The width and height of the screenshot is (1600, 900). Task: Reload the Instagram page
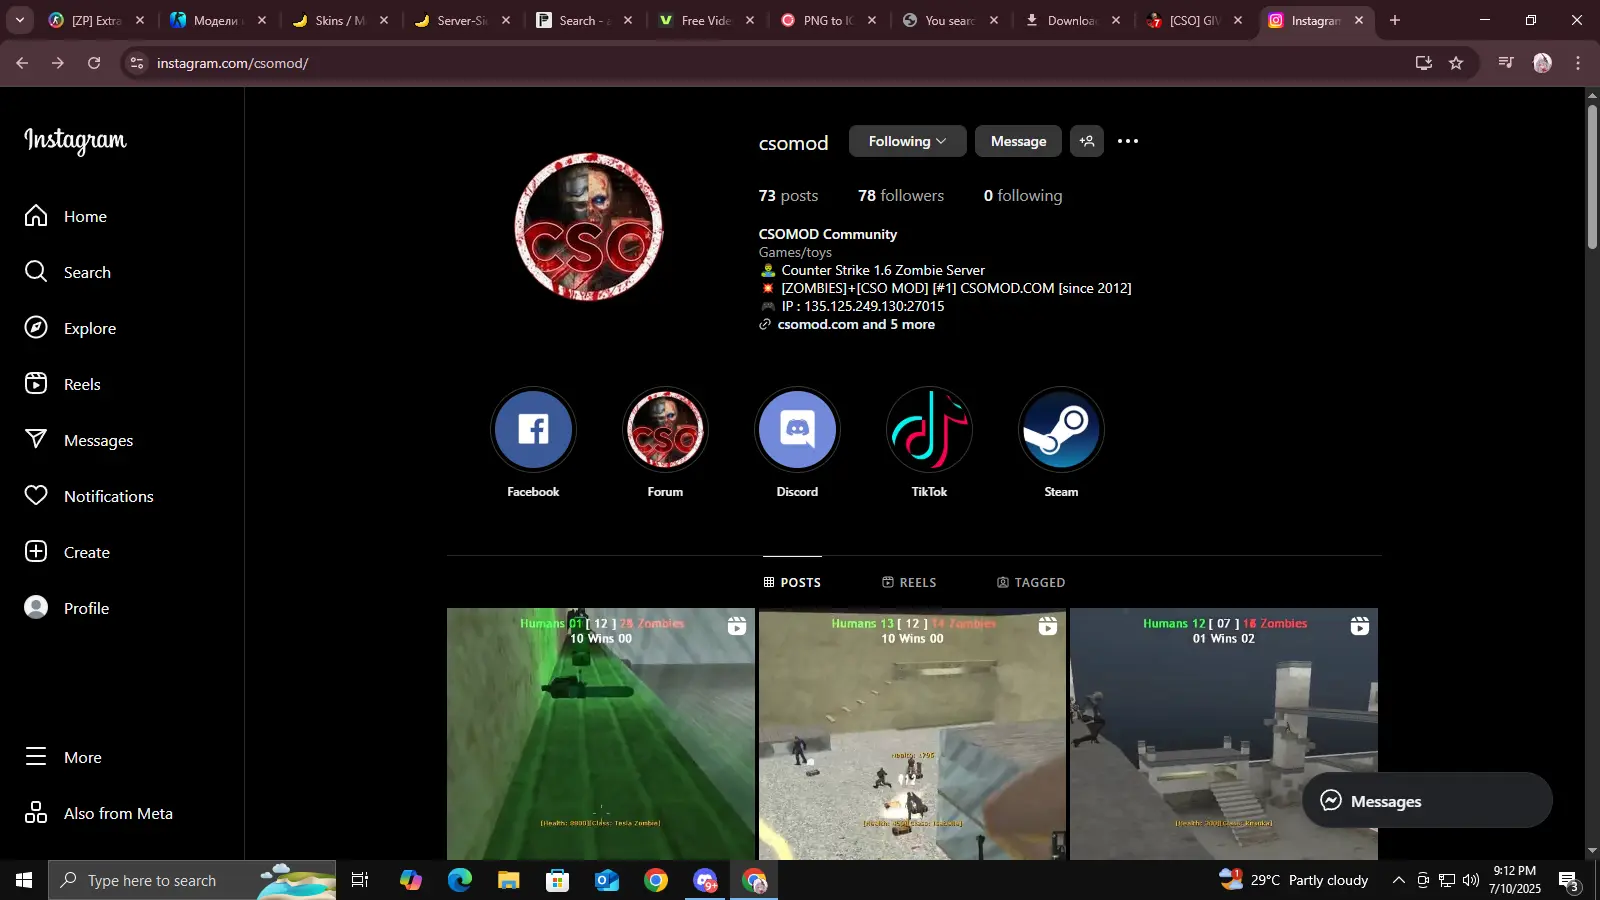(x=94, y=63)
